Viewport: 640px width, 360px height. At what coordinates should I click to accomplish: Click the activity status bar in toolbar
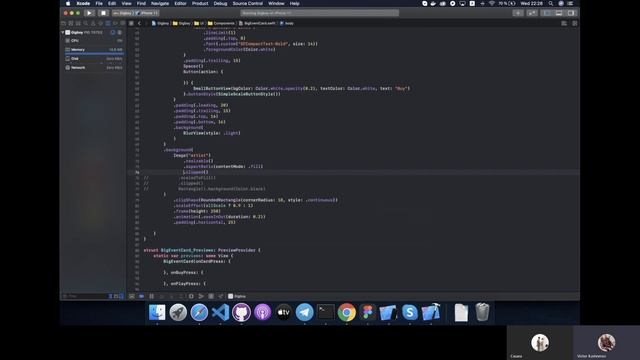tap(319, 13)
